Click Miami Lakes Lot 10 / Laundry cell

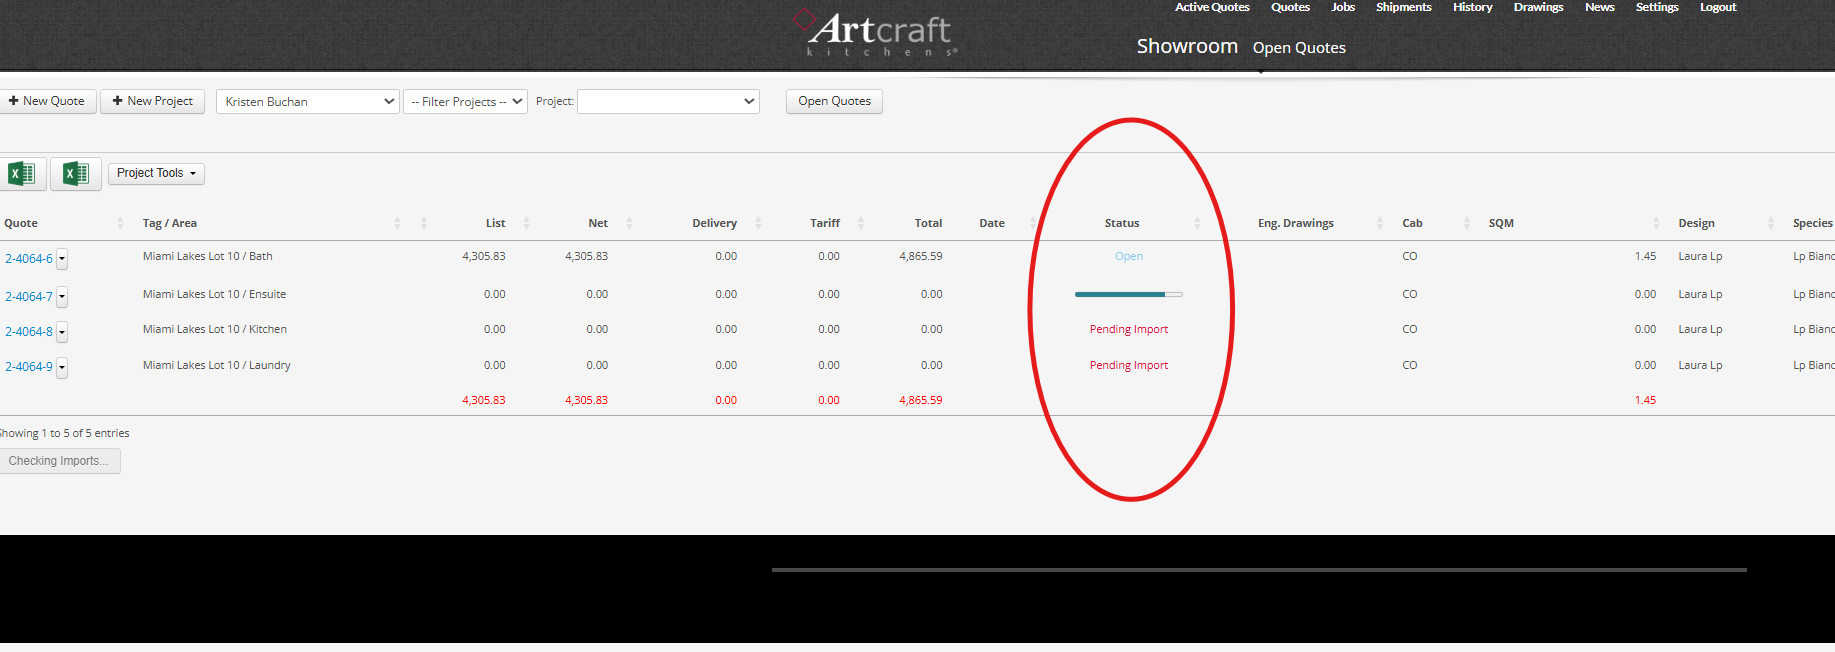coord(217,366)
